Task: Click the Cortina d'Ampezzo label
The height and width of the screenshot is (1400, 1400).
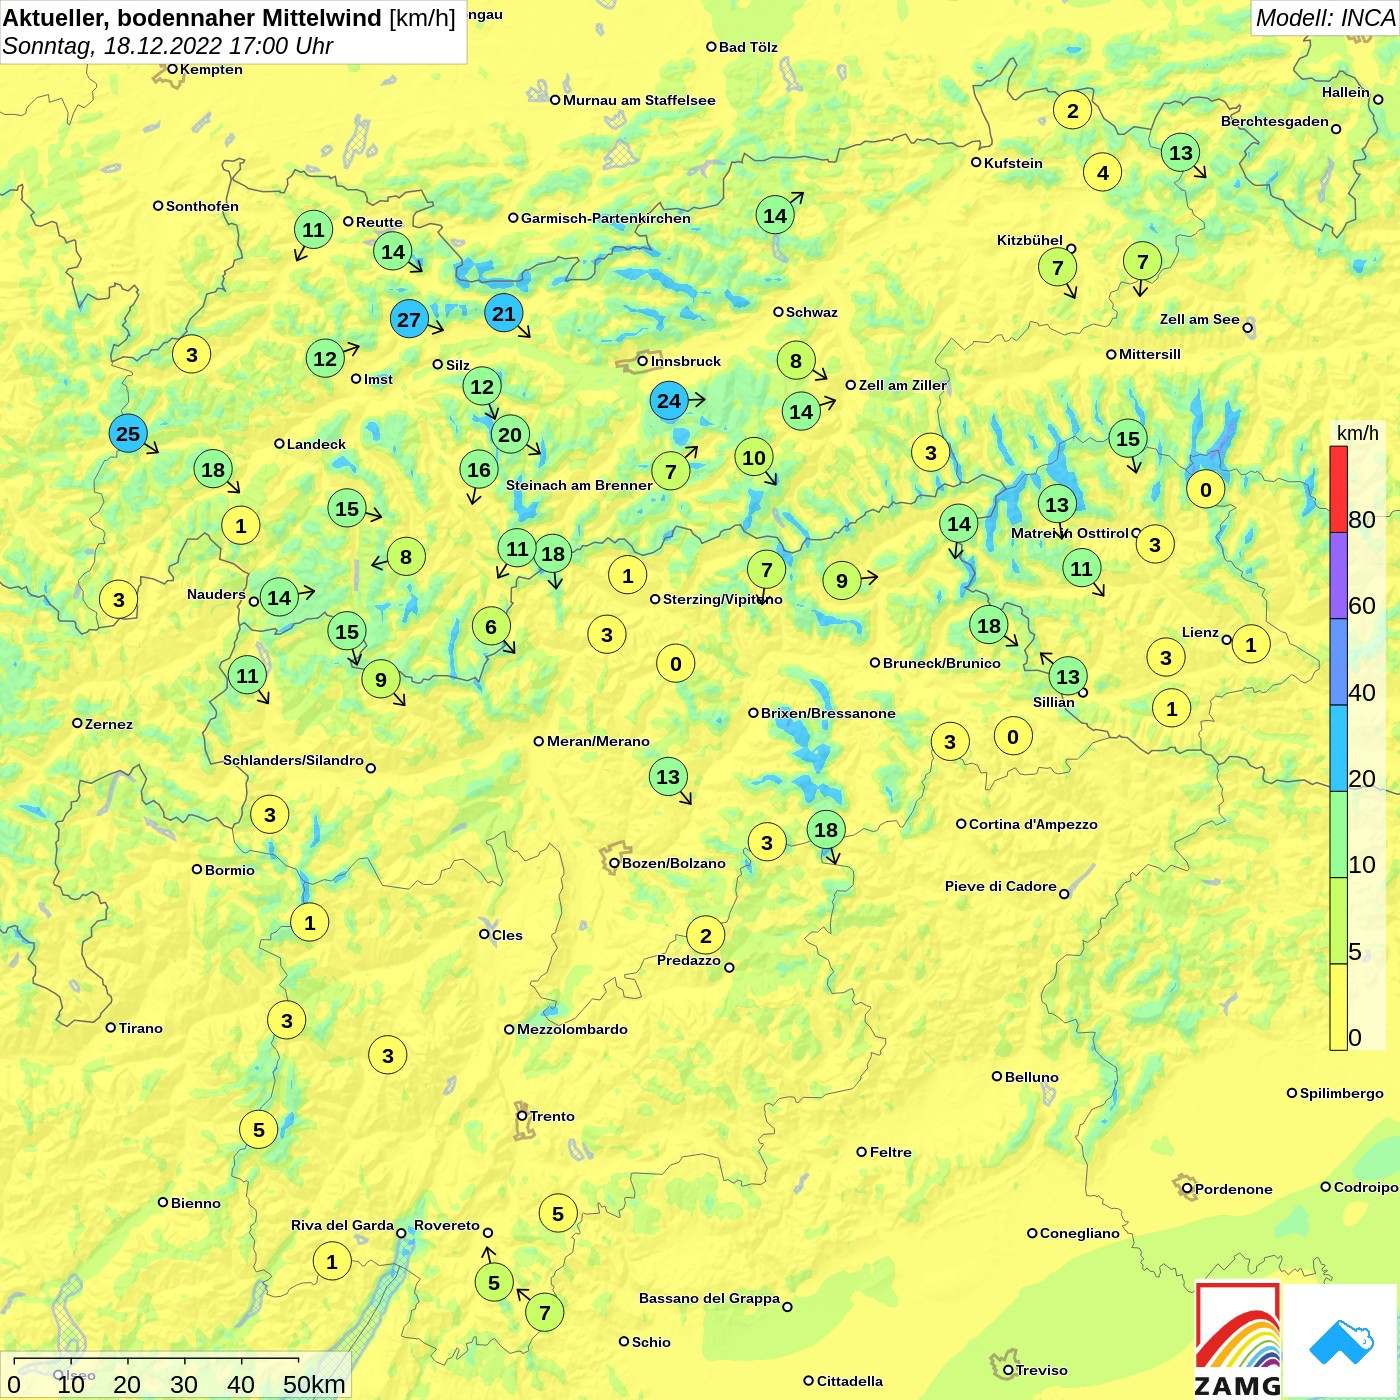Action: (1033, 824)
